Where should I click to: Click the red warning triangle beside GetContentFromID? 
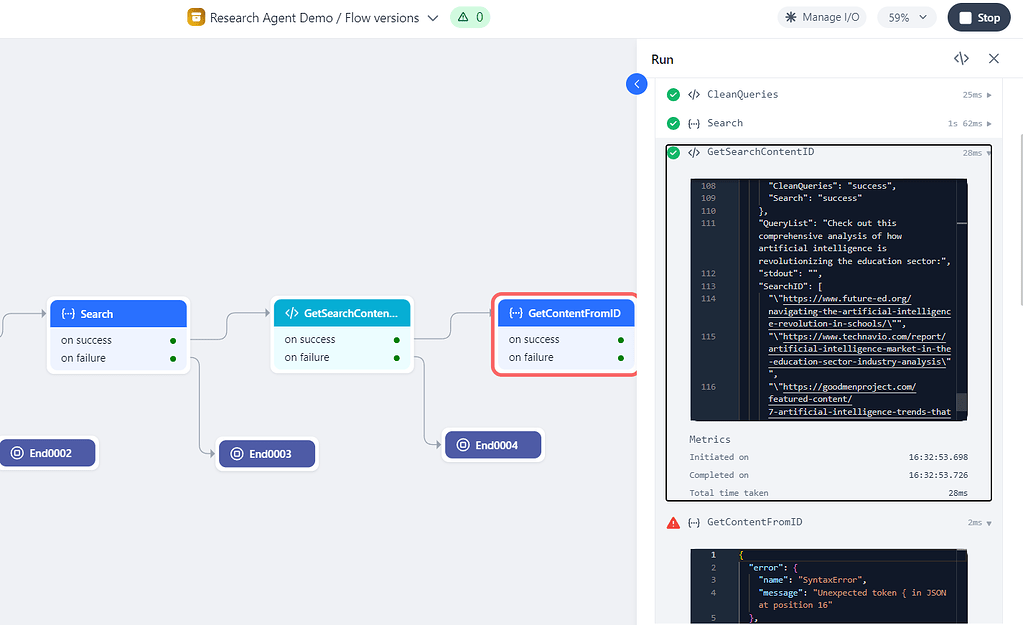click(675, 521)
